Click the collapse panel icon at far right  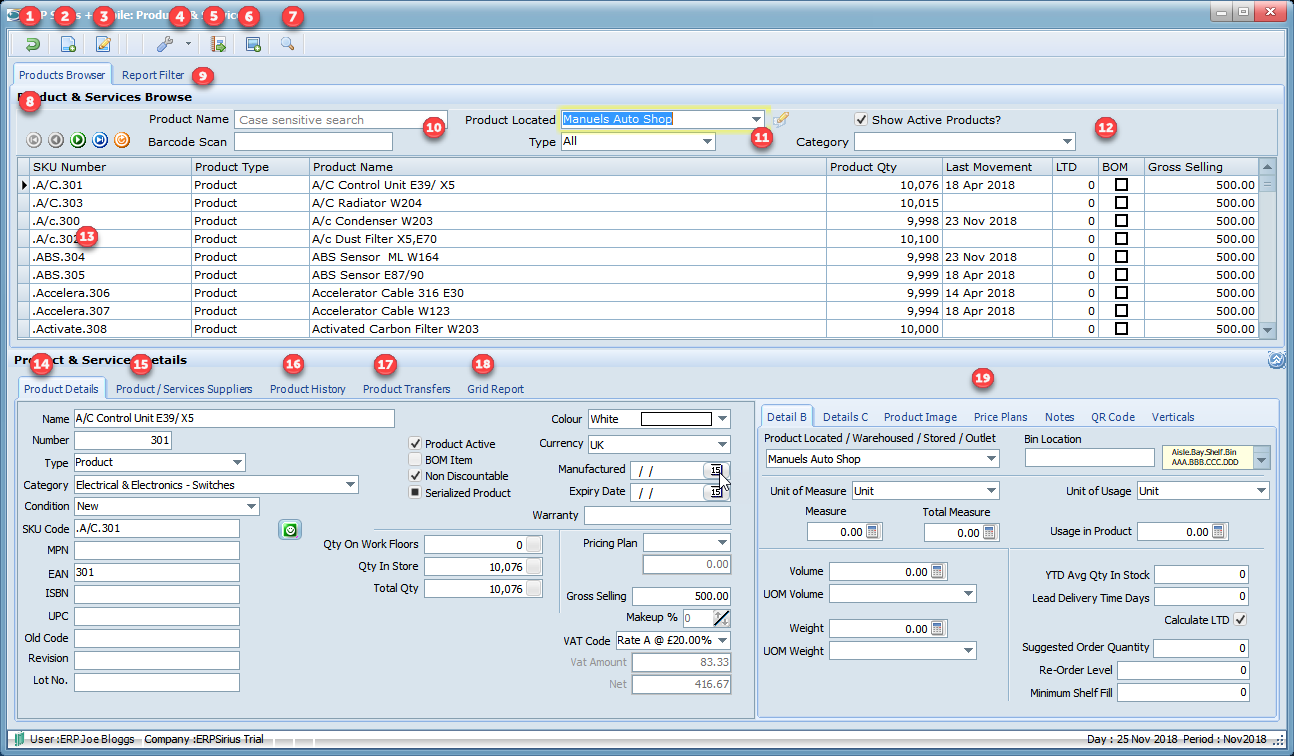click(1275, 360)
